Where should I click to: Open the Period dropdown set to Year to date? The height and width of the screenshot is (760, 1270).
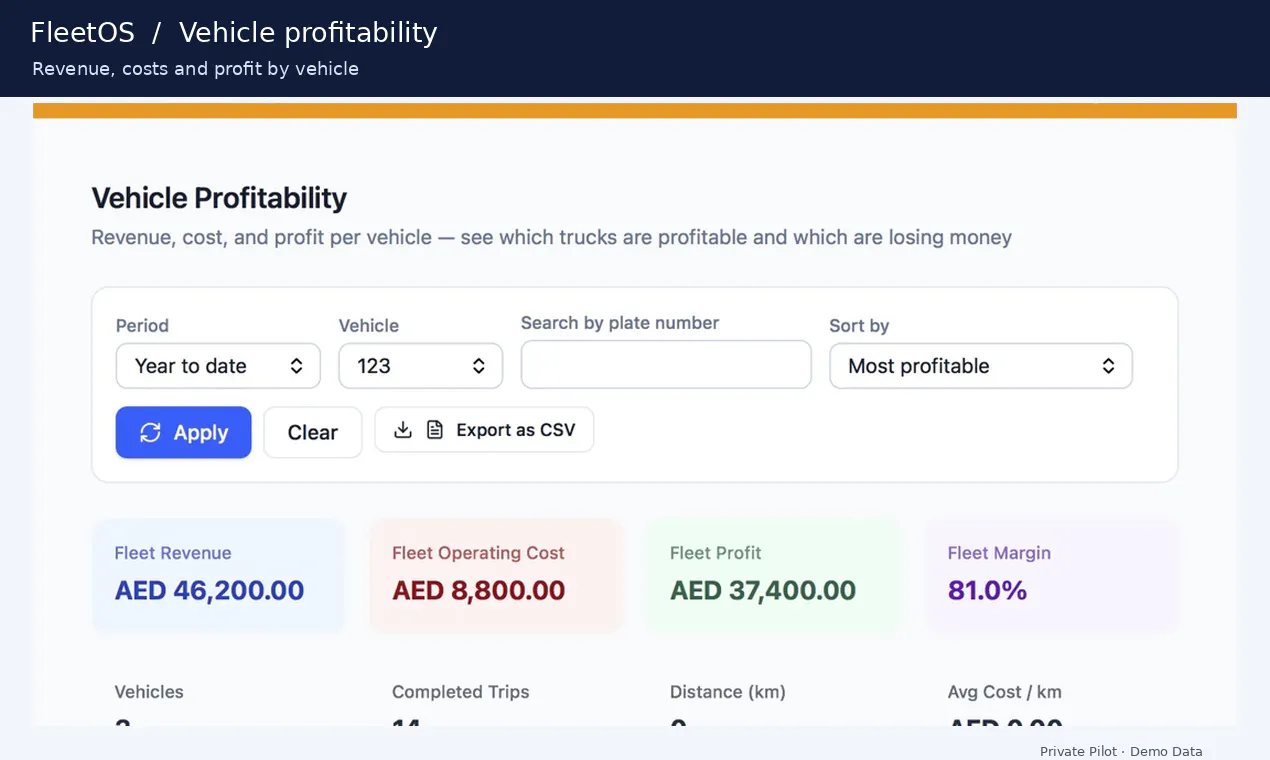tap(218, 366)
